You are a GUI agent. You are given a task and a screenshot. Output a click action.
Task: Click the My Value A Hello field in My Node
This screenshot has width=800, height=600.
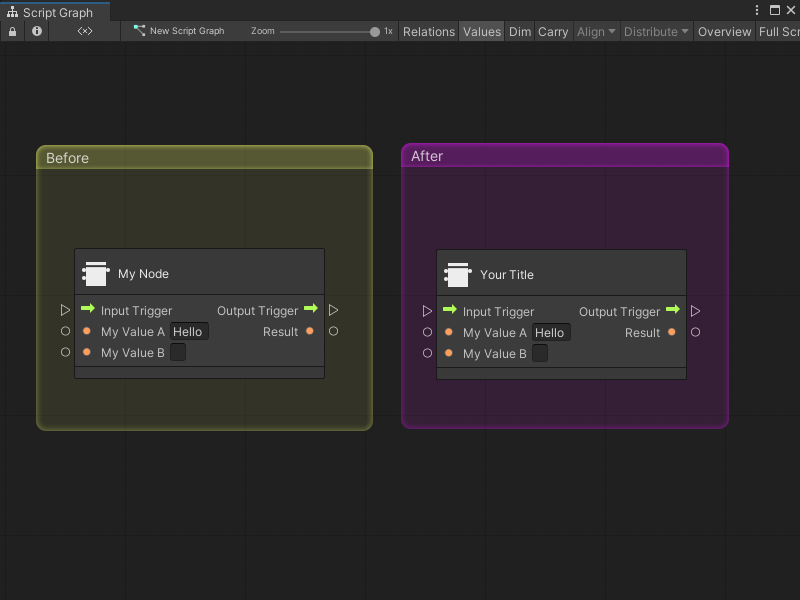[189, 332]
